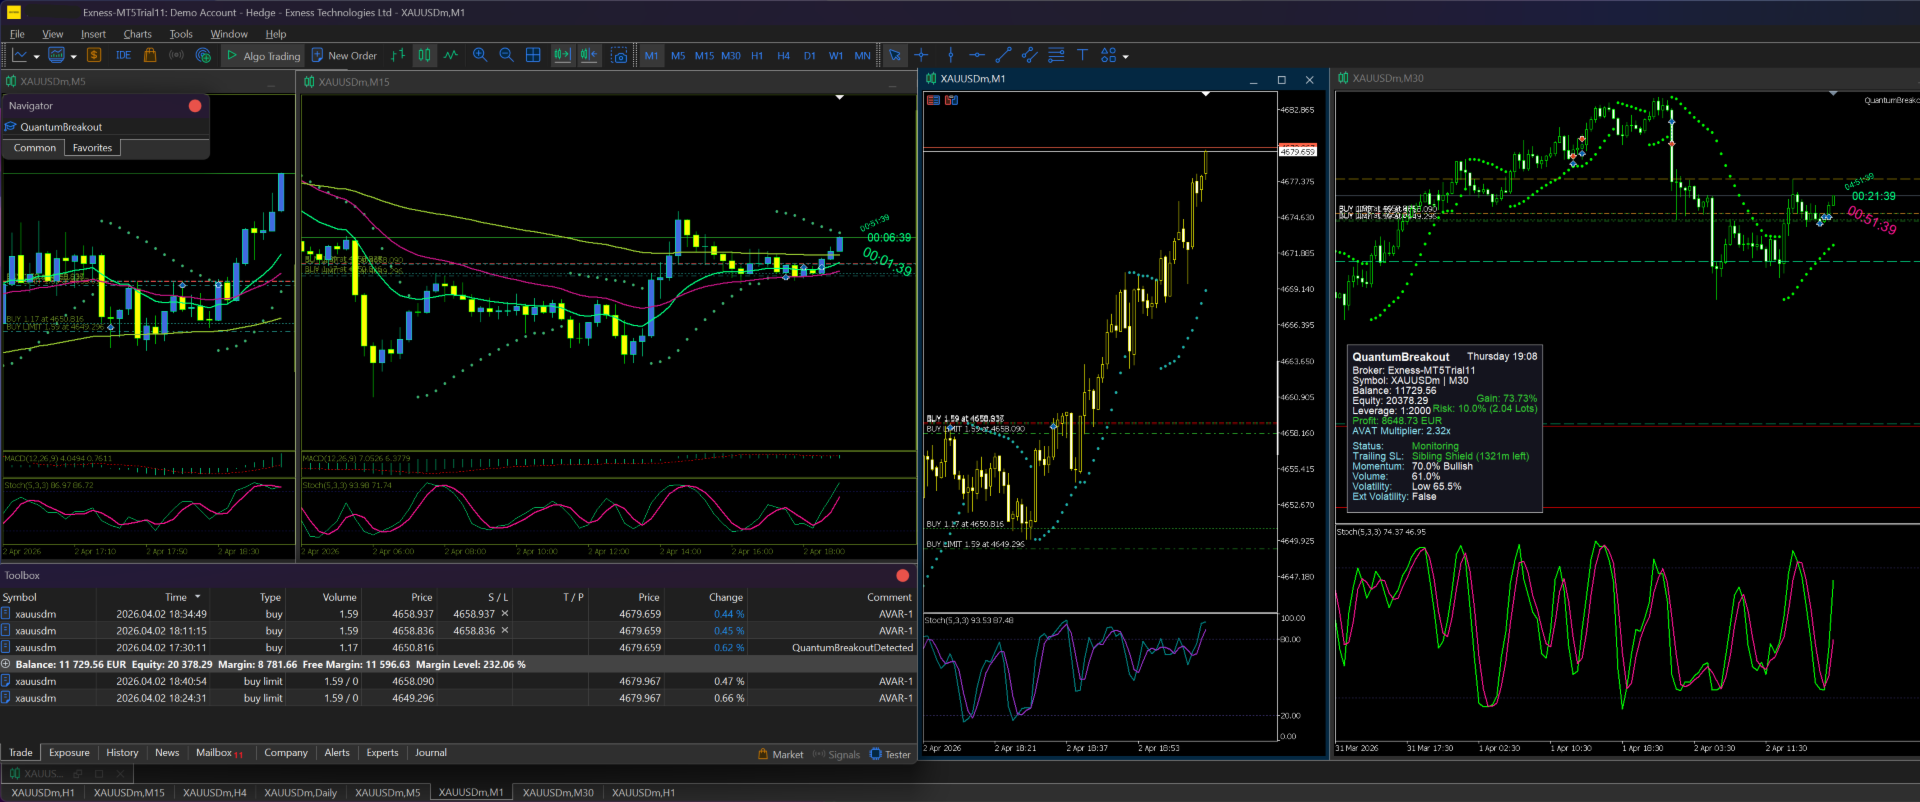Toggle chart auto-scroll to latest bar
Image resolution: width=1920 pixels, height=802 pixels.
[x=562, y=55]
